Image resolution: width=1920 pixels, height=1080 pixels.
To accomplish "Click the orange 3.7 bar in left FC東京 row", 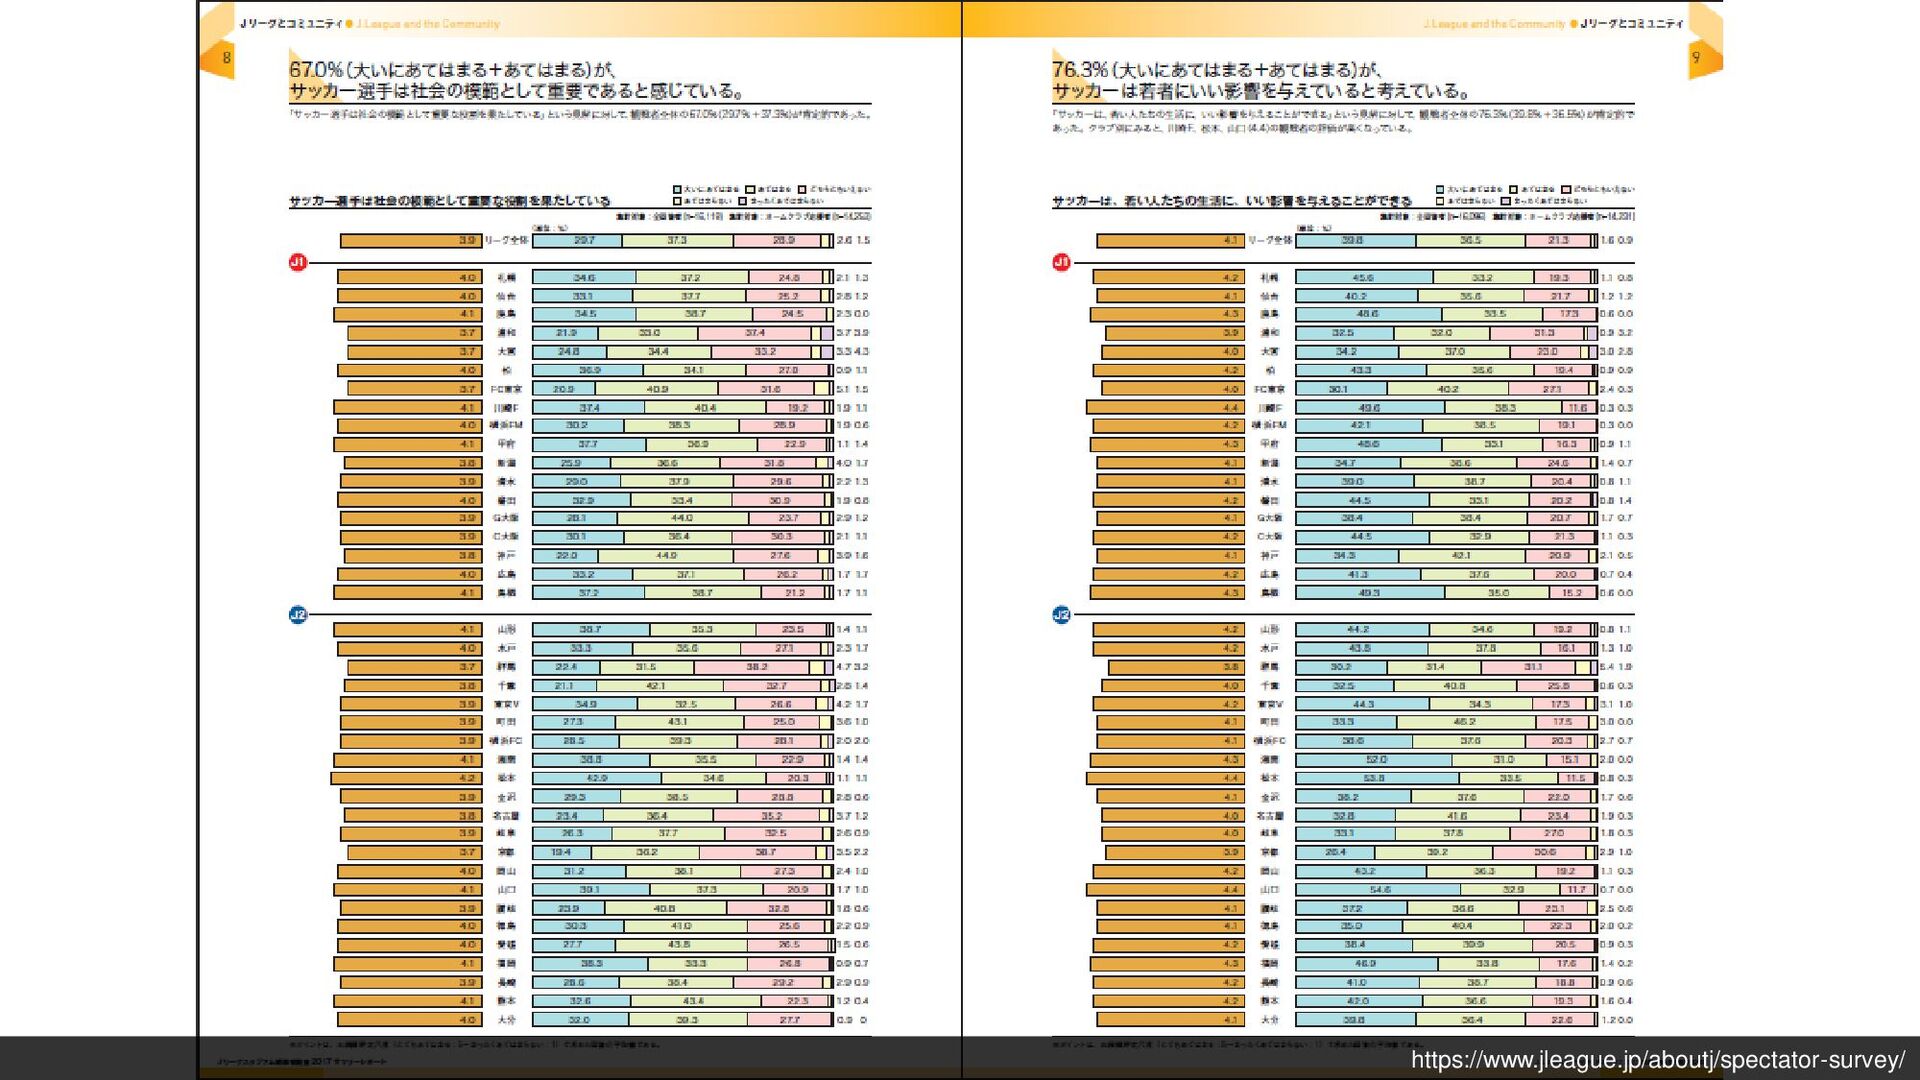I will tap(414, 389).
